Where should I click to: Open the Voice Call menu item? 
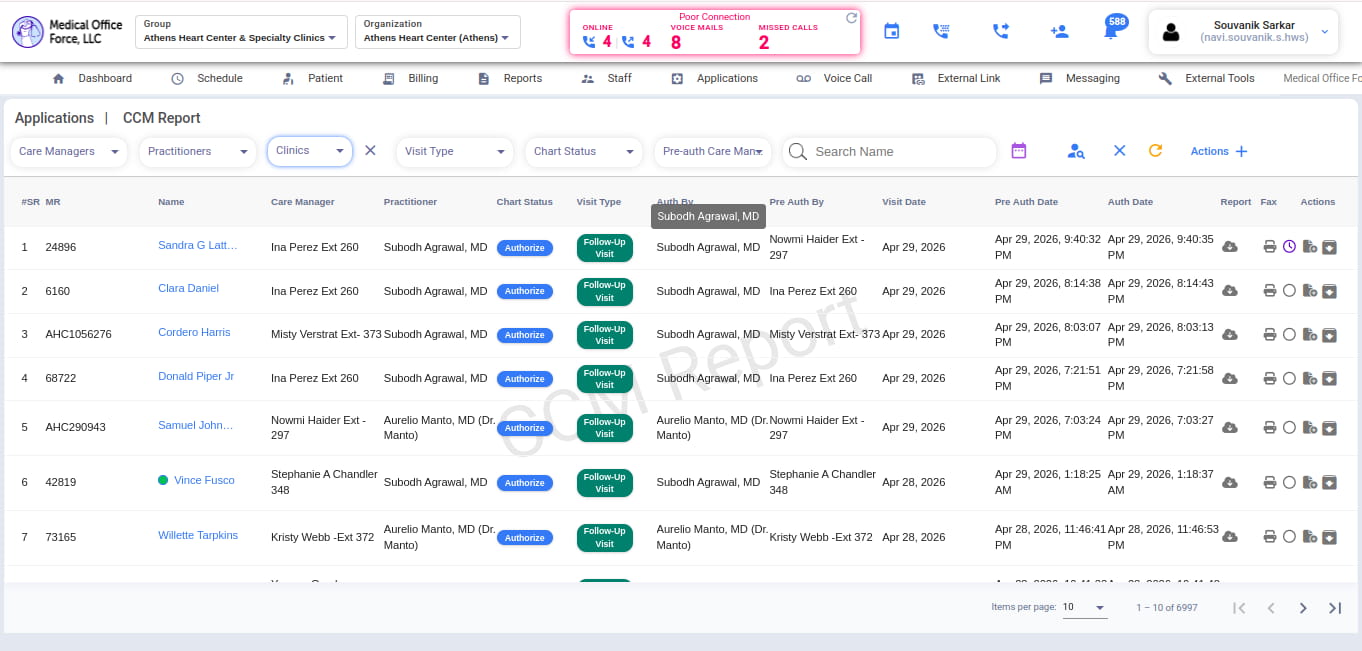tap(834, 78)
